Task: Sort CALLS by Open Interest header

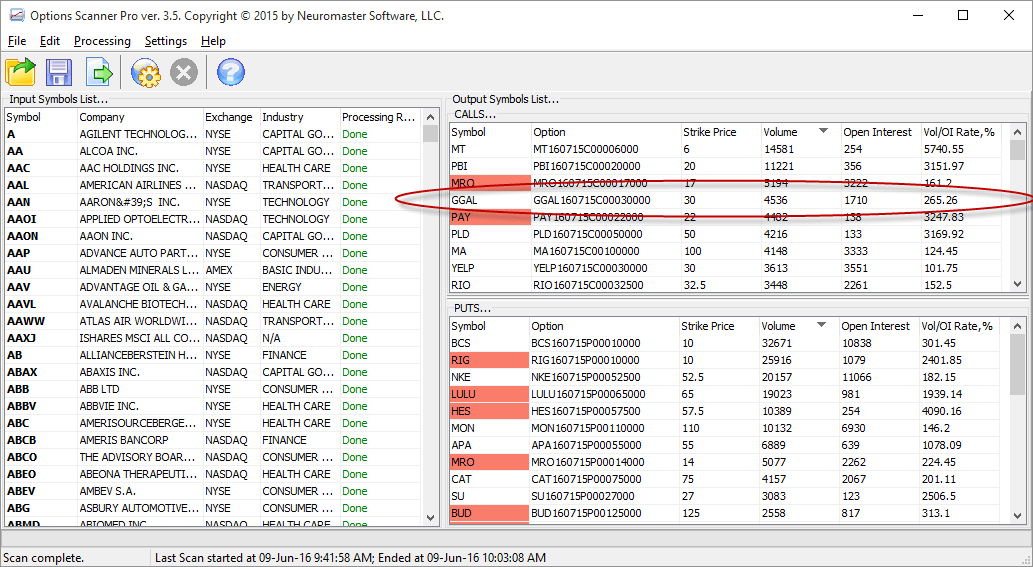Action: pyautogui.click(x=881, y=132)
